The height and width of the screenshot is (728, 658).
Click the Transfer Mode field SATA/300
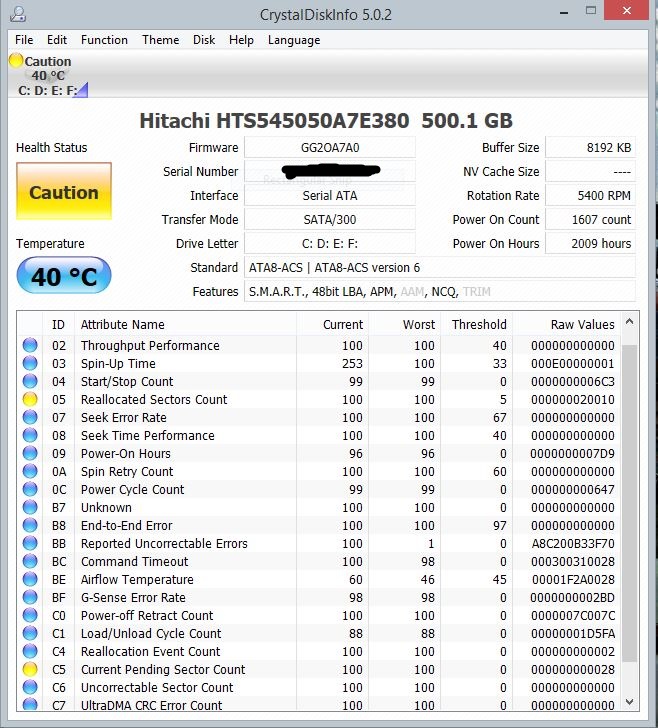330,220
